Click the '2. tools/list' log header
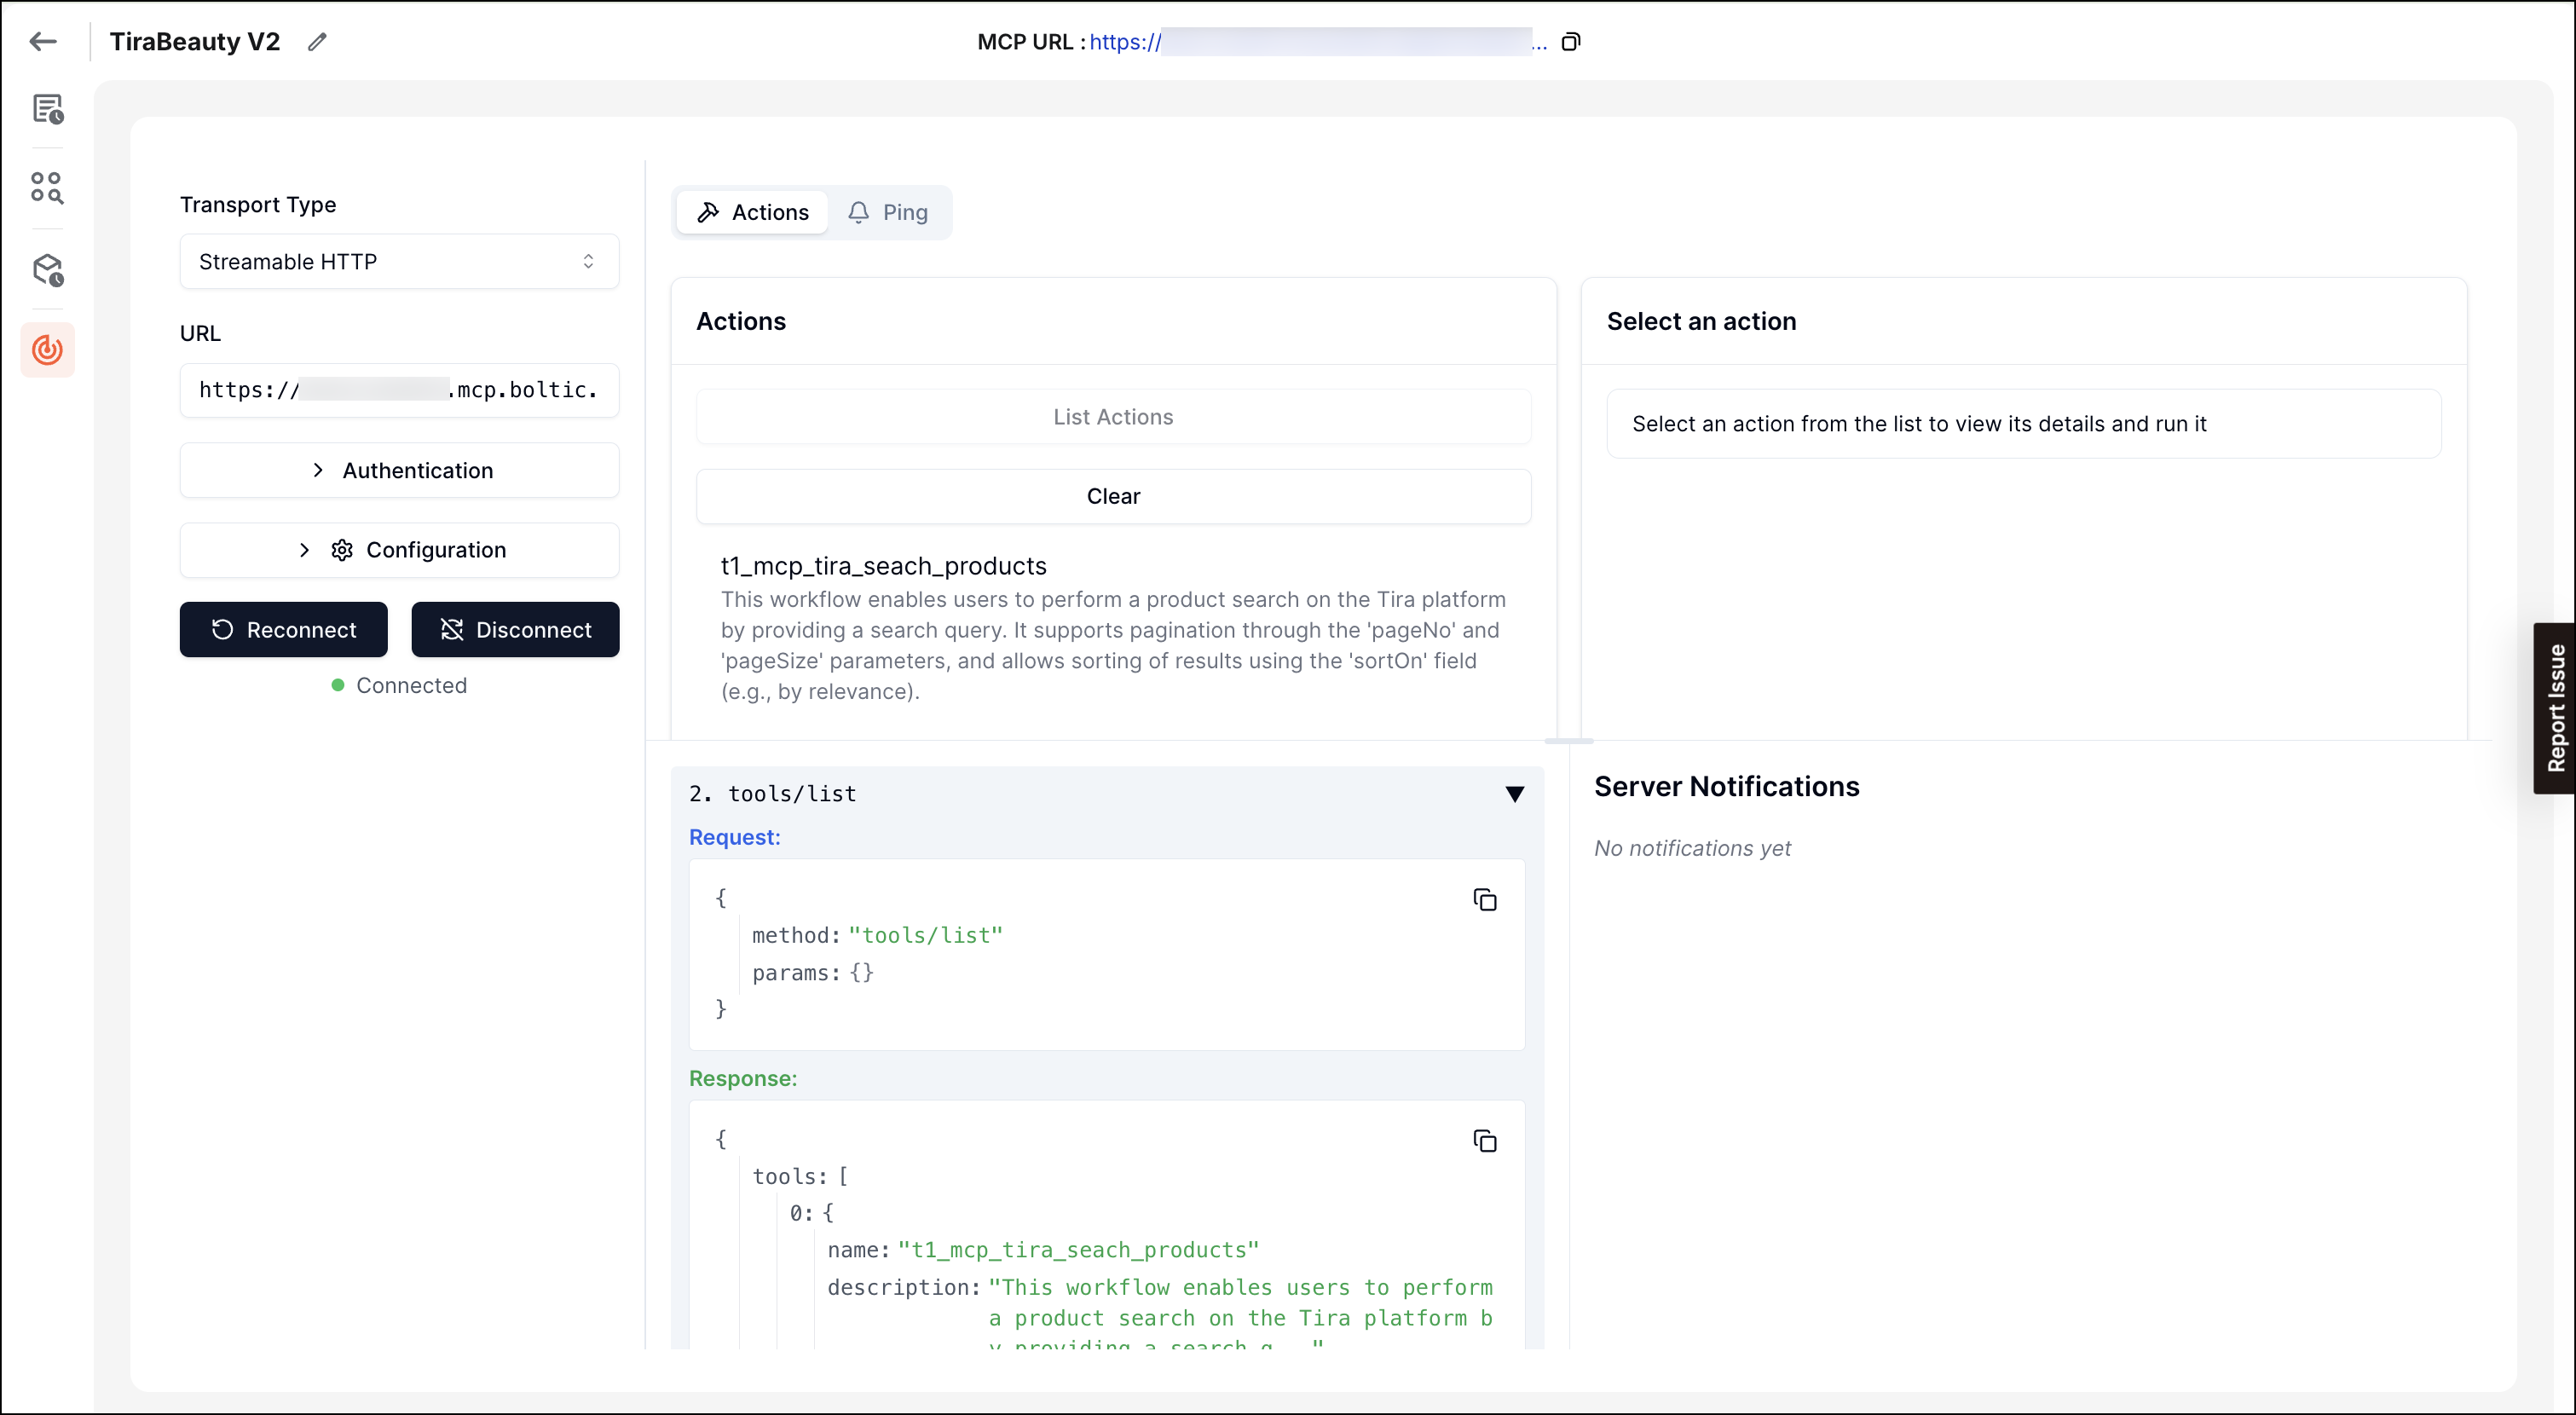 click(x=1107, y=794)
